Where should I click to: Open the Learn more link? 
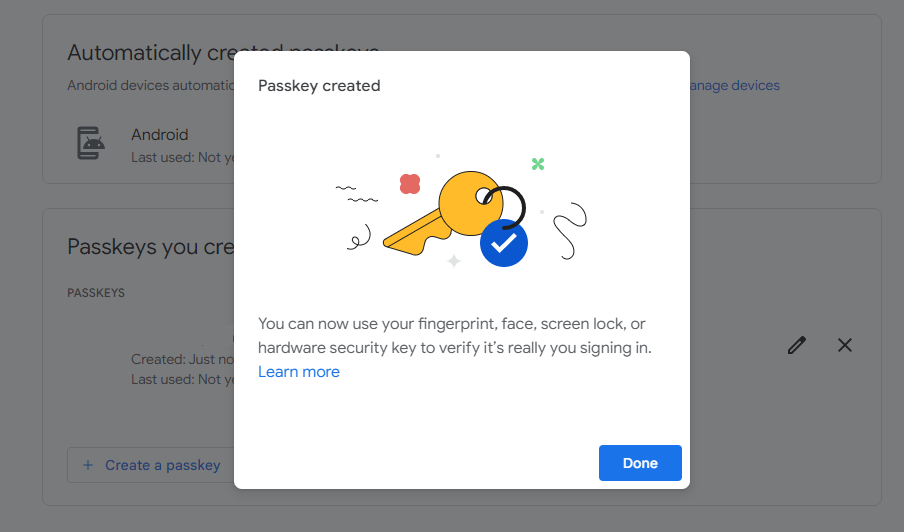pos(299,372)
